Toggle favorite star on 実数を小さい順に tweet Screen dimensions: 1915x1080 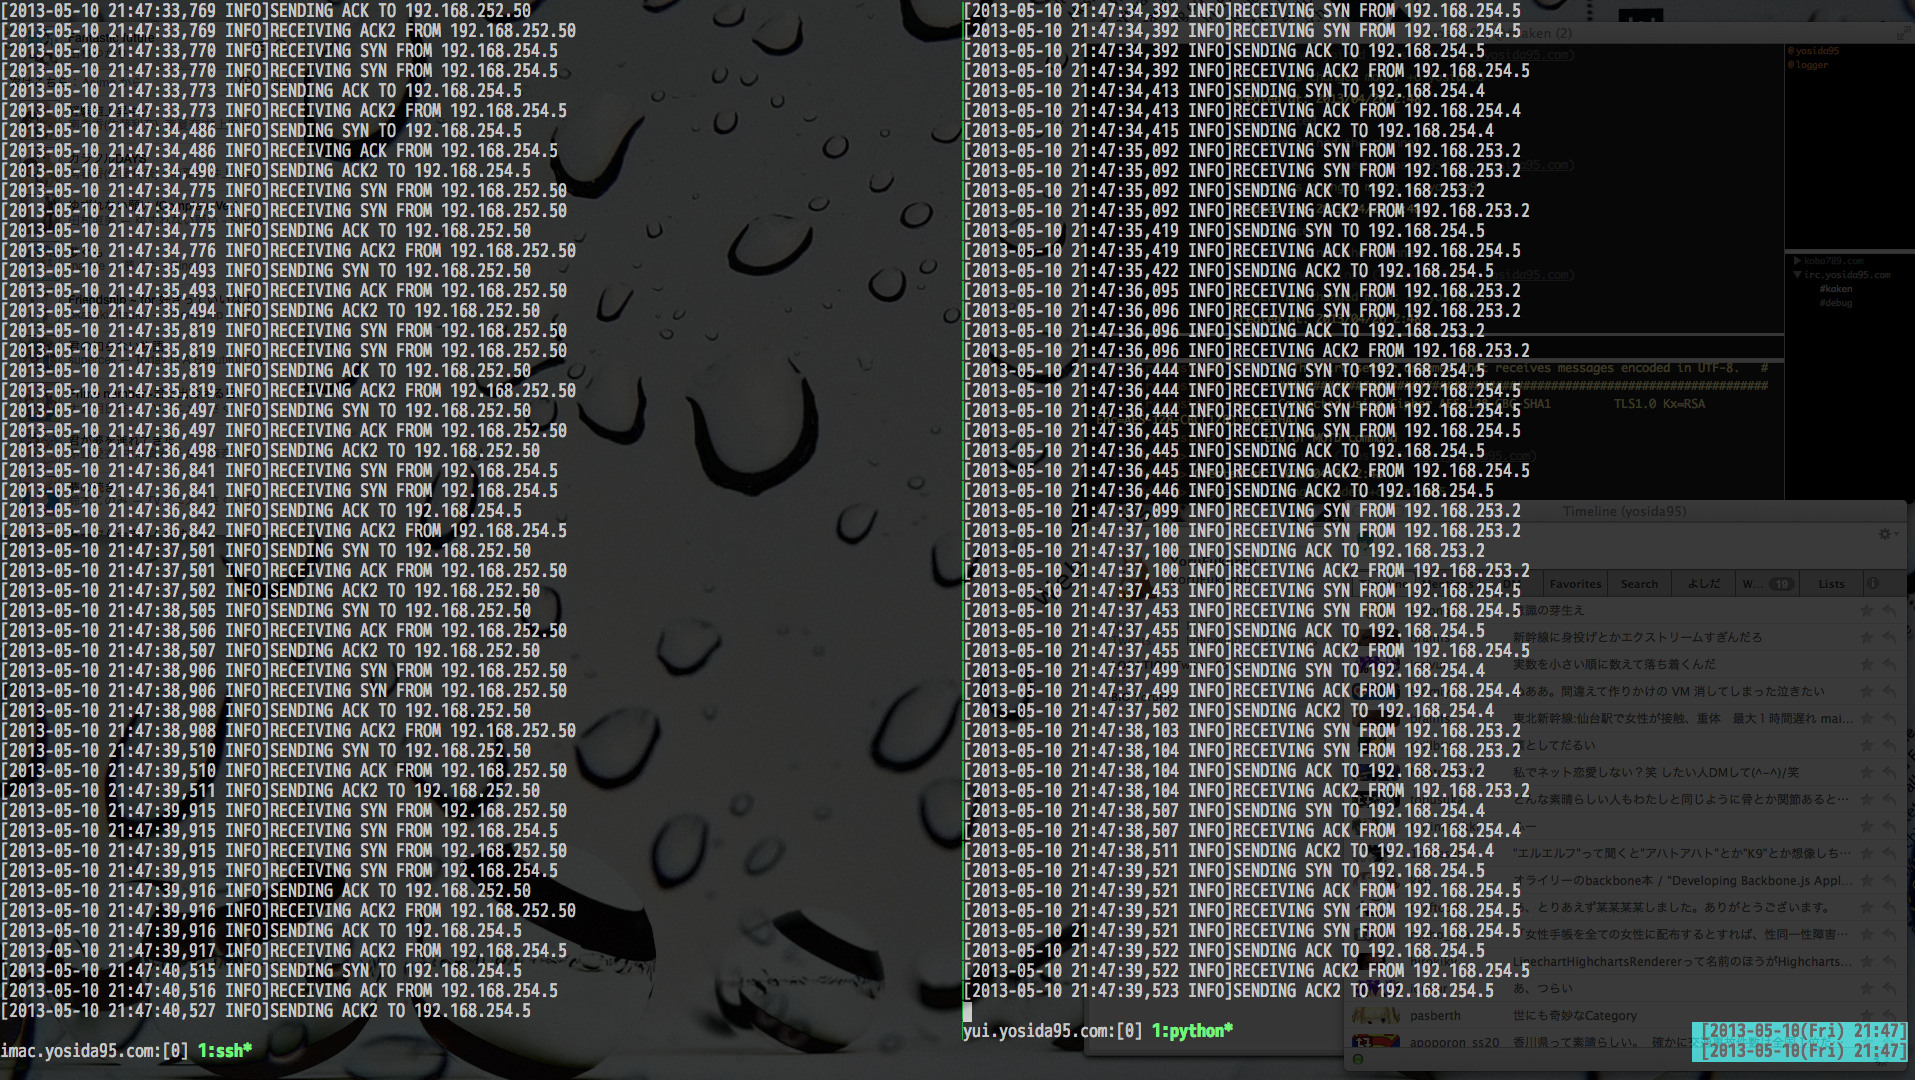[1866, 664]
